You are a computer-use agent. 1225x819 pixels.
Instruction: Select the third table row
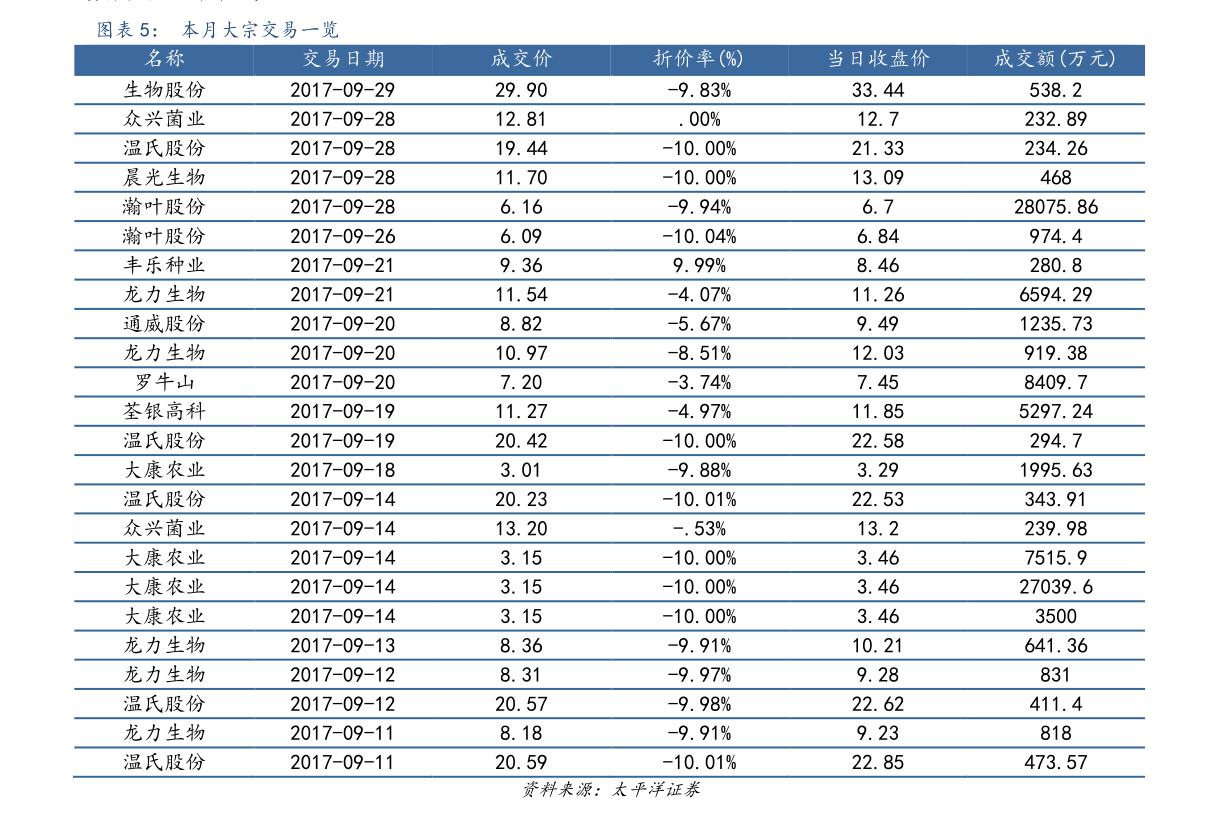pos(610,147)
